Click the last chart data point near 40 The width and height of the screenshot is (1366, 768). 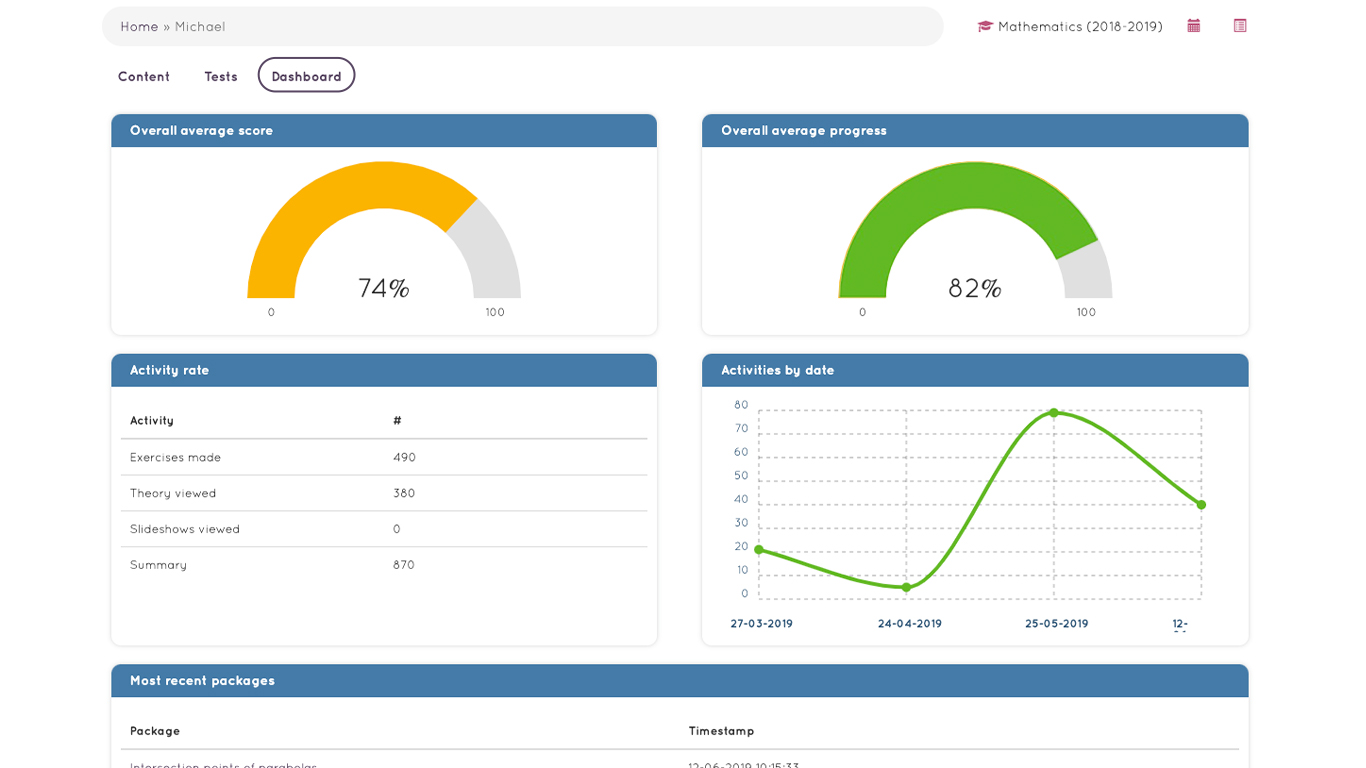tap(1201, 504)
